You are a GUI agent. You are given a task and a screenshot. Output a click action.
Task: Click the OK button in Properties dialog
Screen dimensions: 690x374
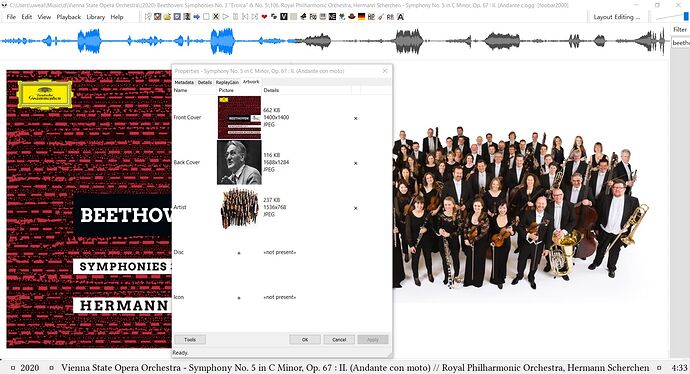point(305,340)
